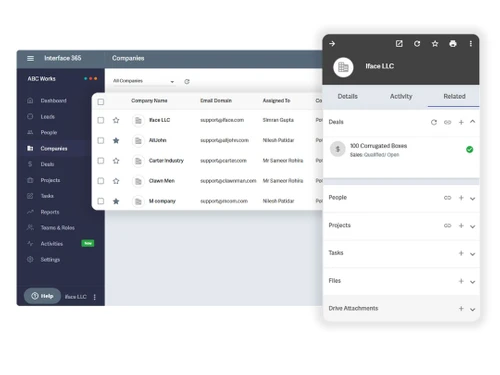This screenshot has width=500, height=375.
Task: Unstar the M company row
Action: pyautogui.click(x=116, y=201)
